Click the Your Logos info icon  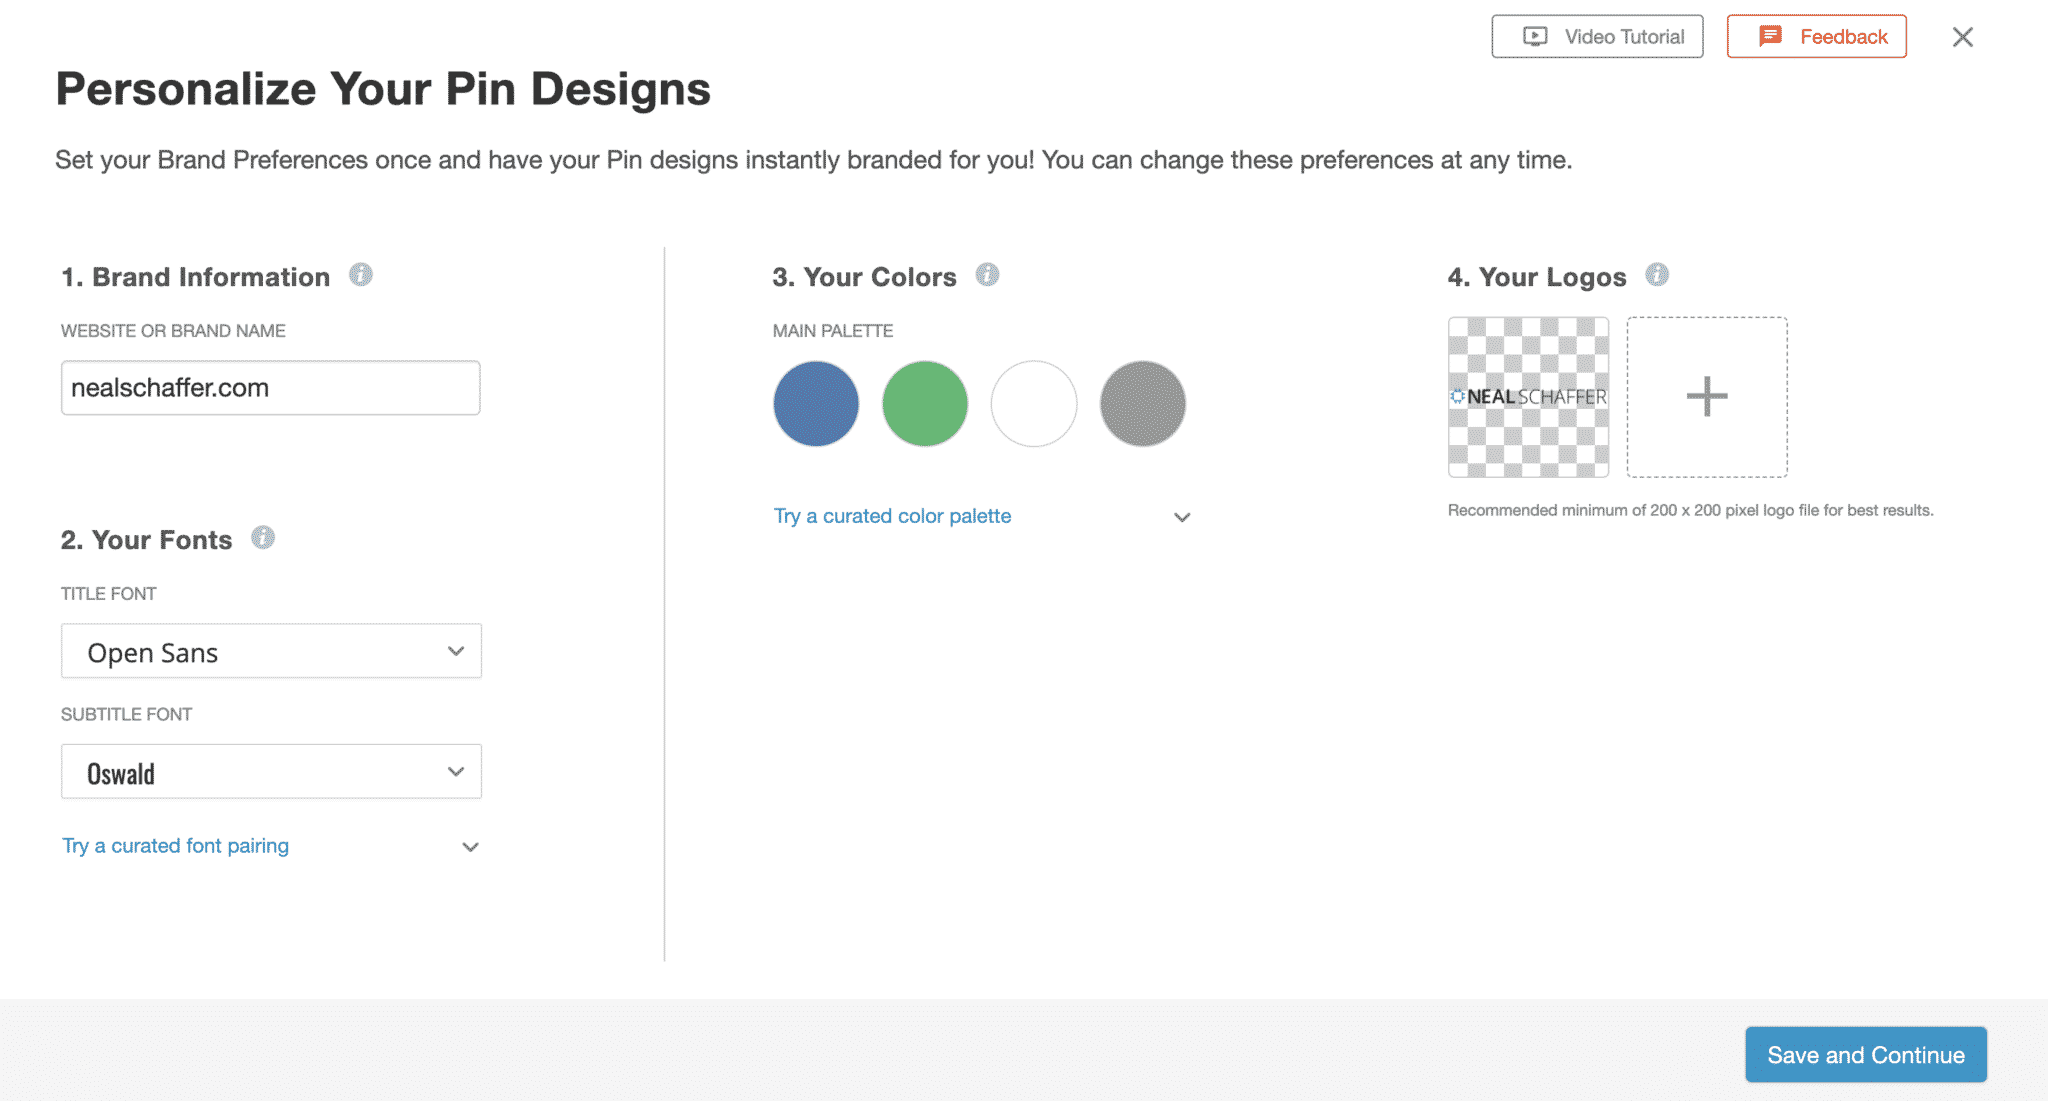coord(1657,275)
